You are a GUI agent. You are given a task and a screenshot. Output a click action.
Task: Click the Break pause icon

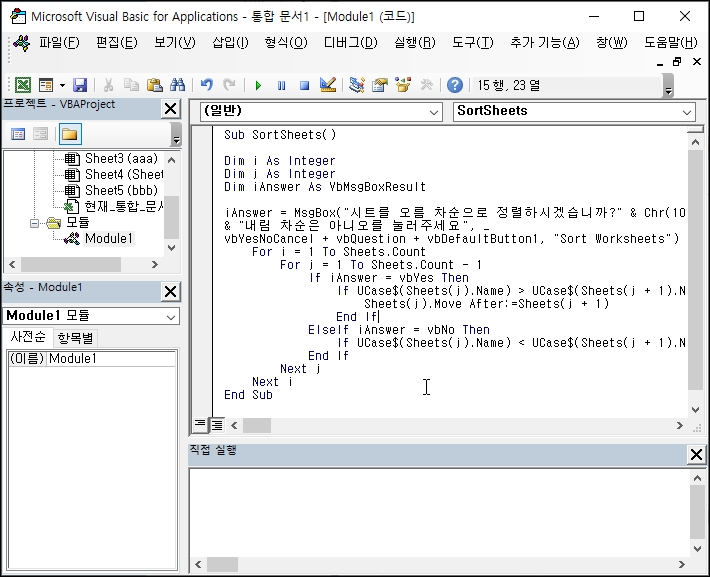(x=282, y=85)
